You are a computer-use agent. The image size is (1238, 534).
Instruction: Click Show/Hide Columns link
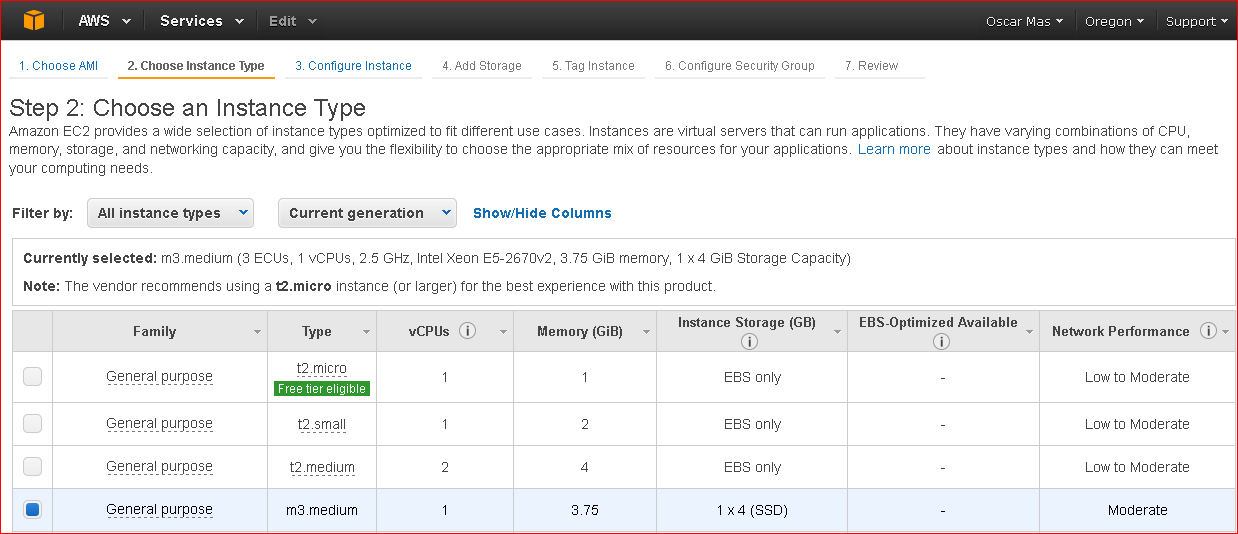(542, 213)
